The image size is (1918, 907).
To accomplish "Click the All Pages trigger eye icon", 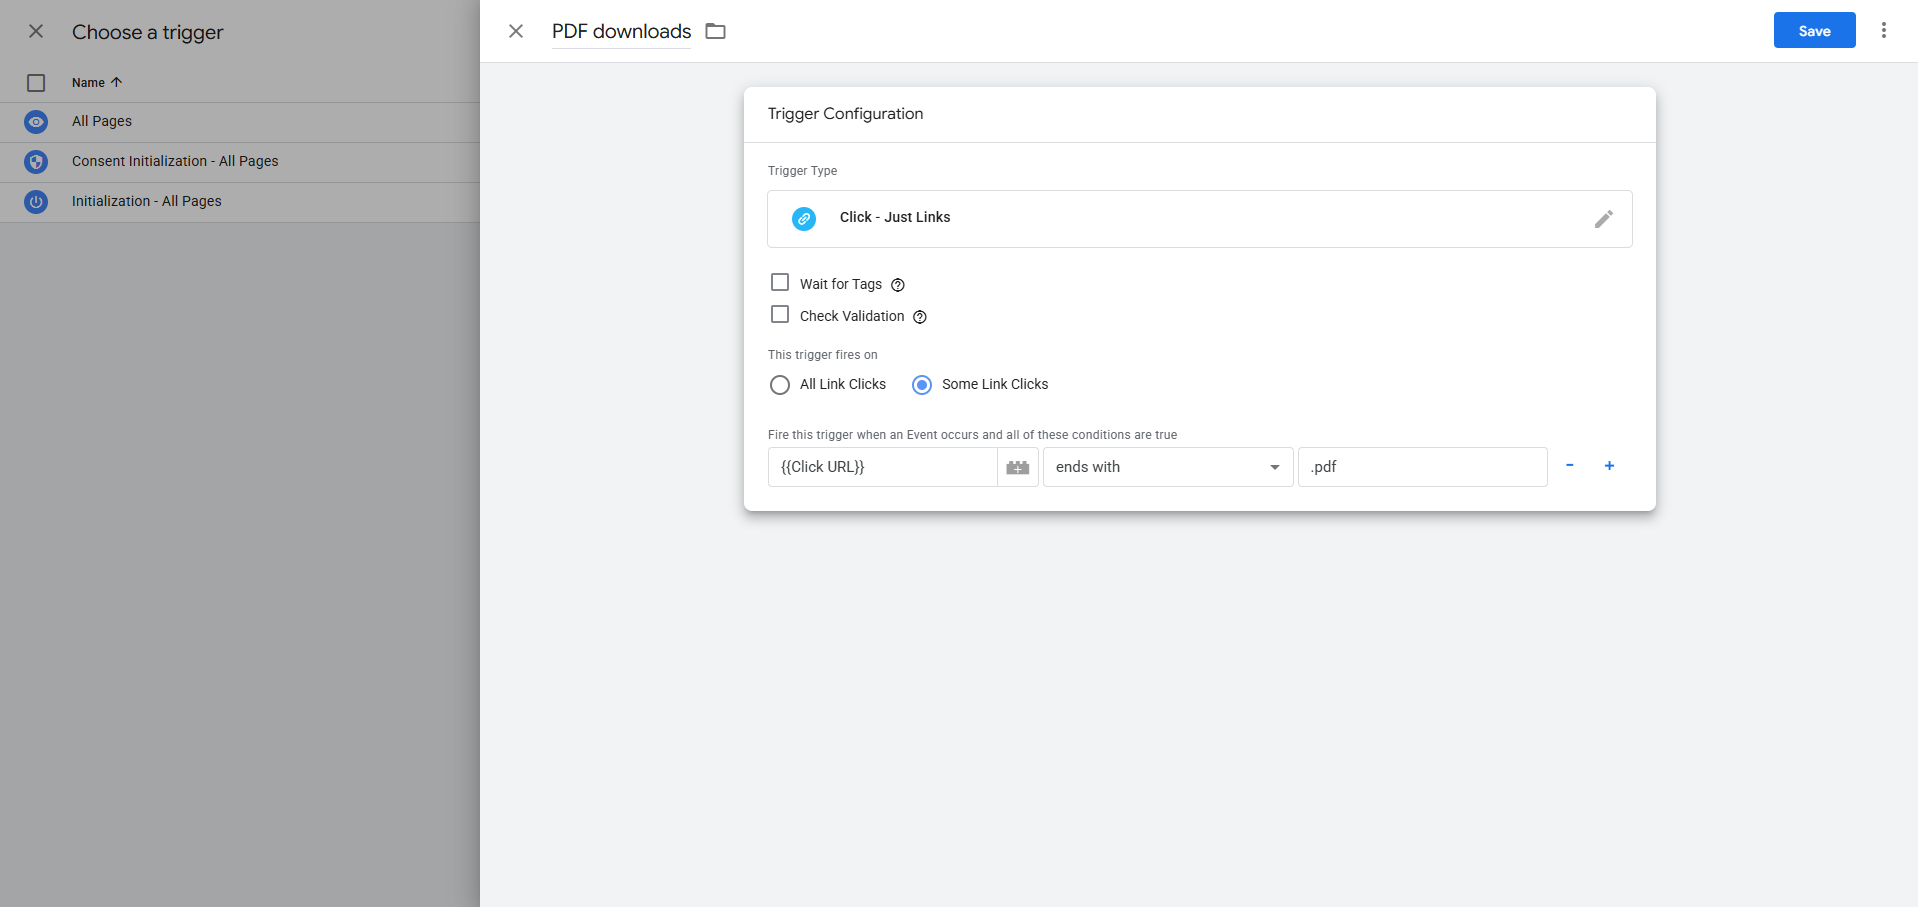I will click(x=36, y=121).
